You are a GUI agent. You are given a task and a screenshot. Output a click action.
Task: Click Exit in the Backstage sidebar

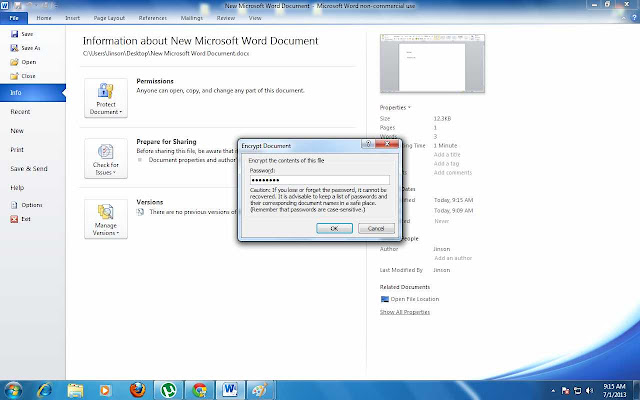pyautogui.click(x=20, y=219)
